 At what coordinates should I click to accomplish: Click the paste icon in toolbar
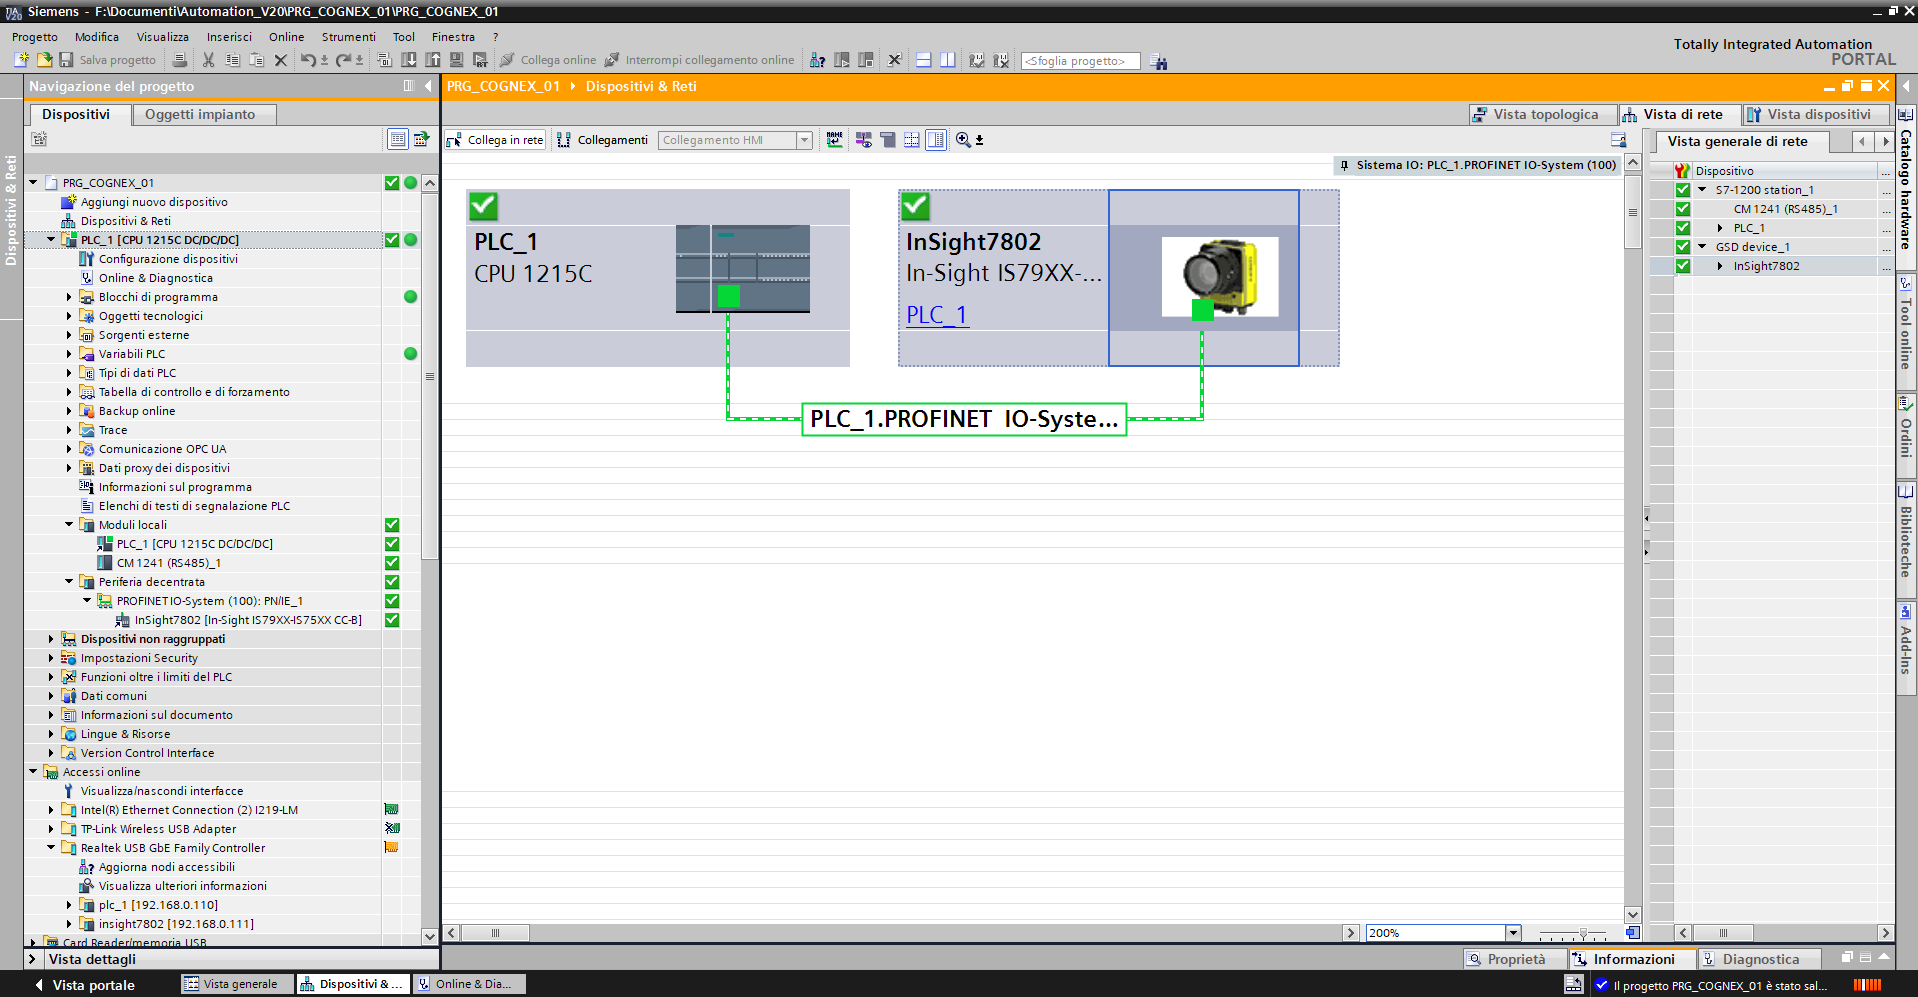pyautogui.click(x=256, y=60)
